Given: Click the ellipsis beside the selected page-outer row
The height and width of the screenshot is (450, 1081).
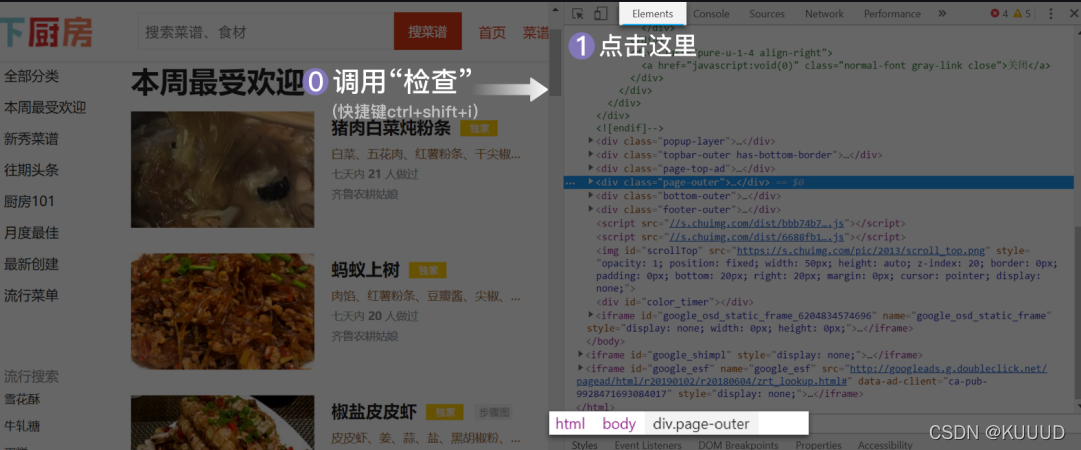Looking at the screenshot, I should (569, 183).
